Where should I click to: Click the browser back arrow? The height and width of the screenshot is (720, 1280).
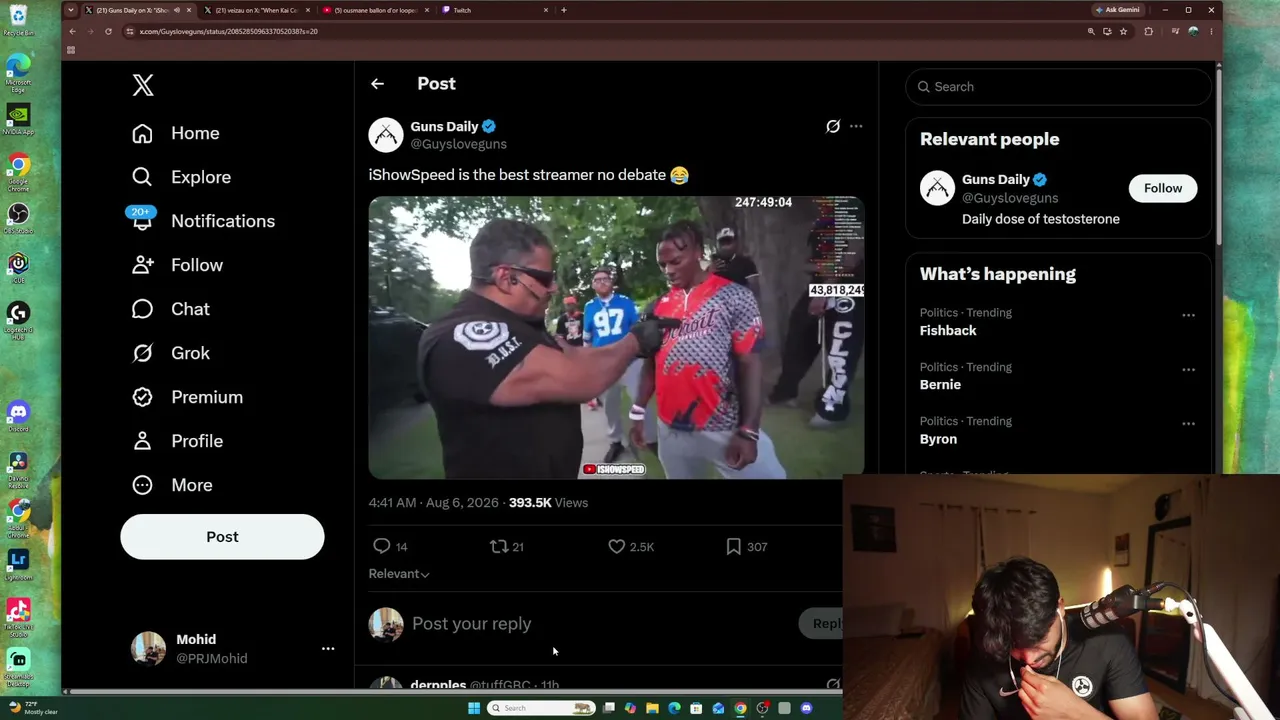click(x=72, y=31)
